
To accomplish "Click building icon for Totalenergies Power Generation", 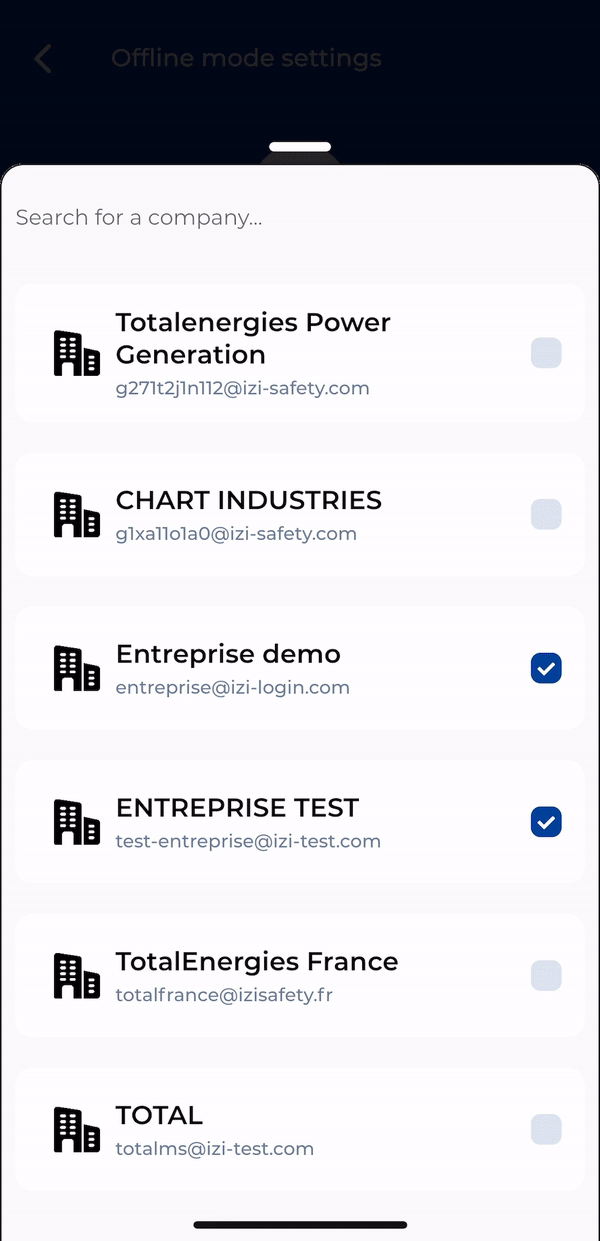I will (76, 354).
